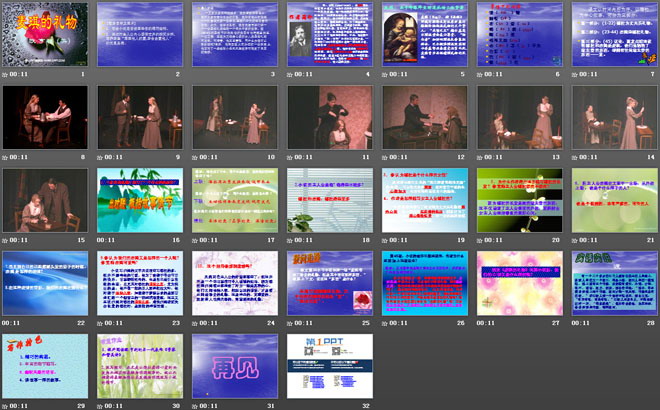Click the transition star icon under slide 21
Viewport: 660px width, 410px height.
click(574, 240)
